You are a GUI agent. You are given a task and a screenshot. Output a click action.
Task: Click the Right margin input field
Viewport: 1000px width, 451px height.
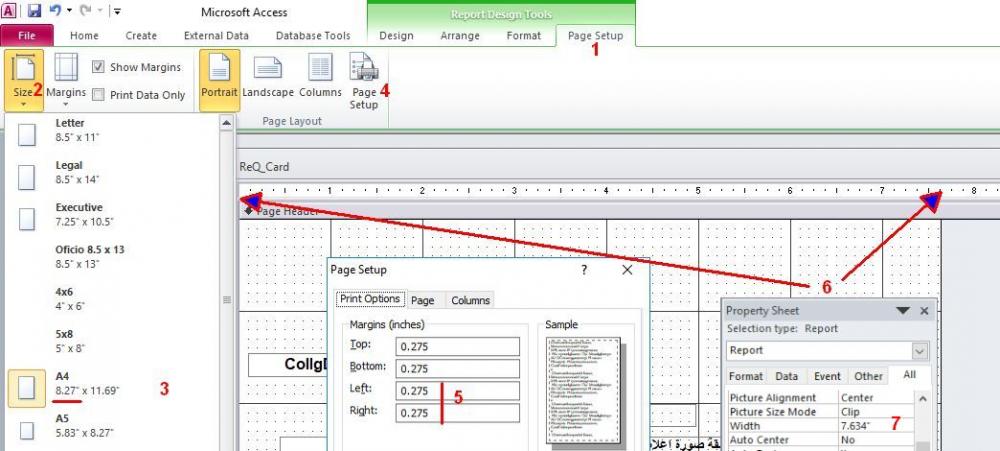(x=457, y=413)
